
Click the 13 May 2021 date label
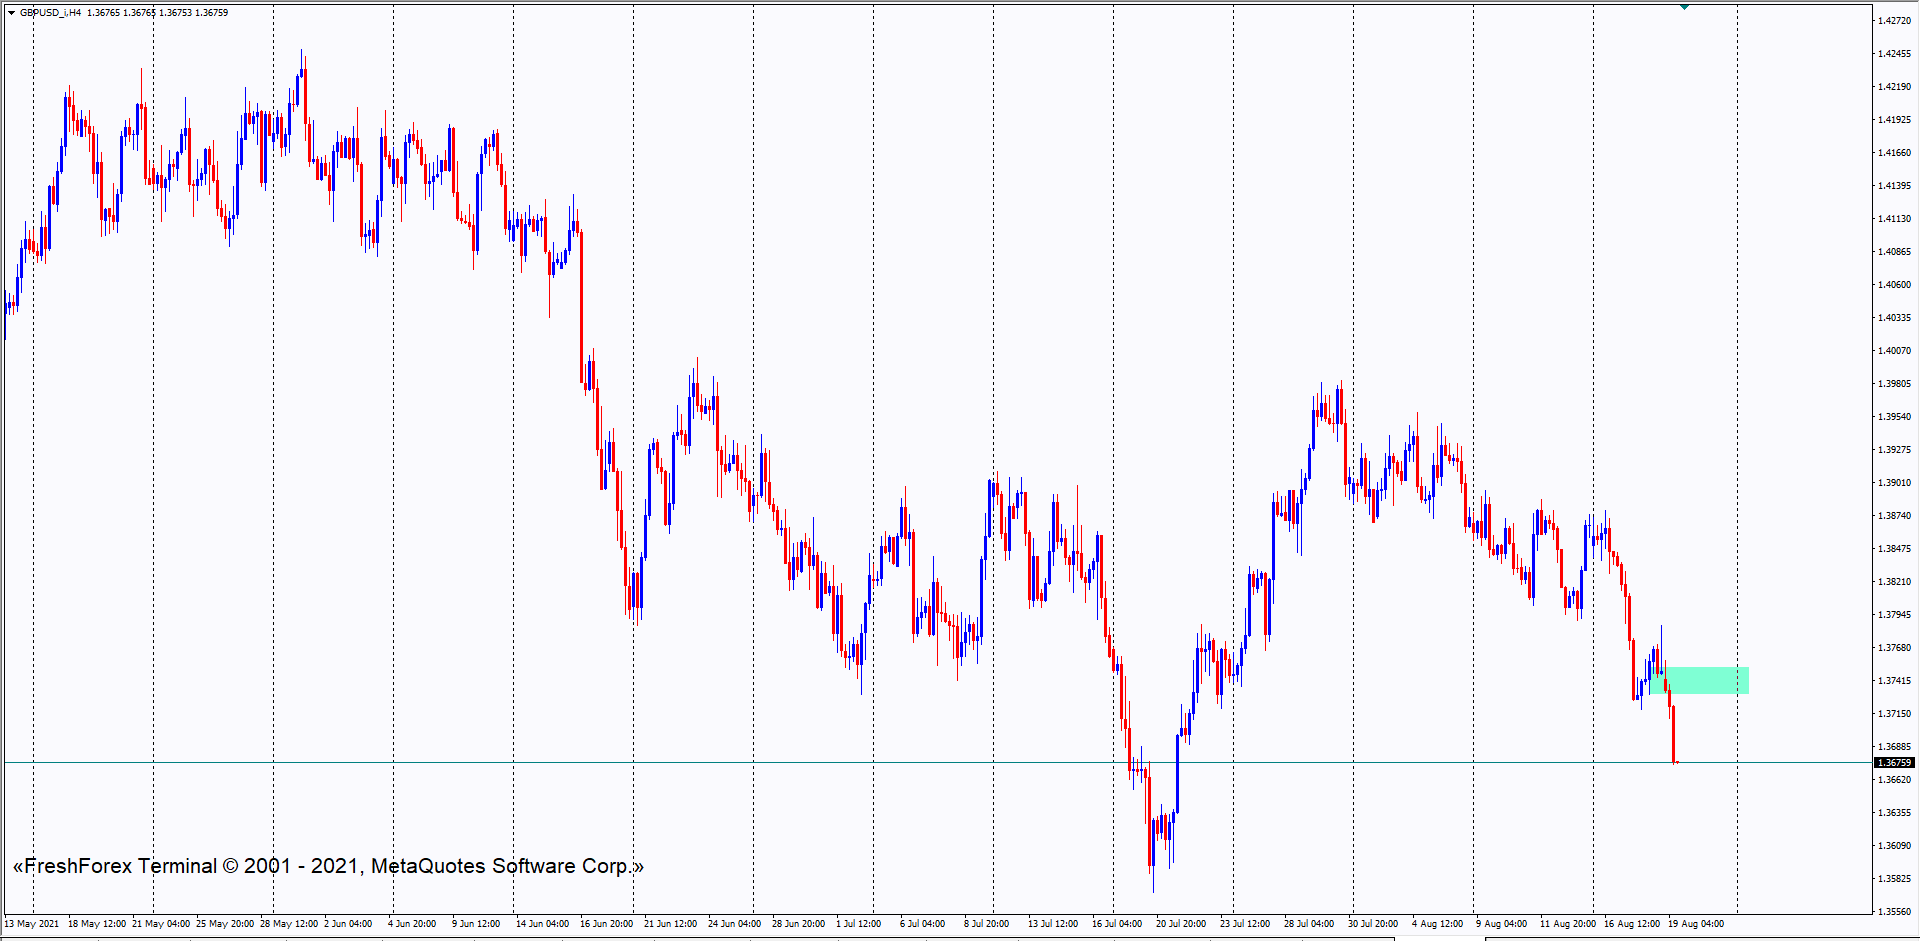pyautogui.click(x=32, y=923)
